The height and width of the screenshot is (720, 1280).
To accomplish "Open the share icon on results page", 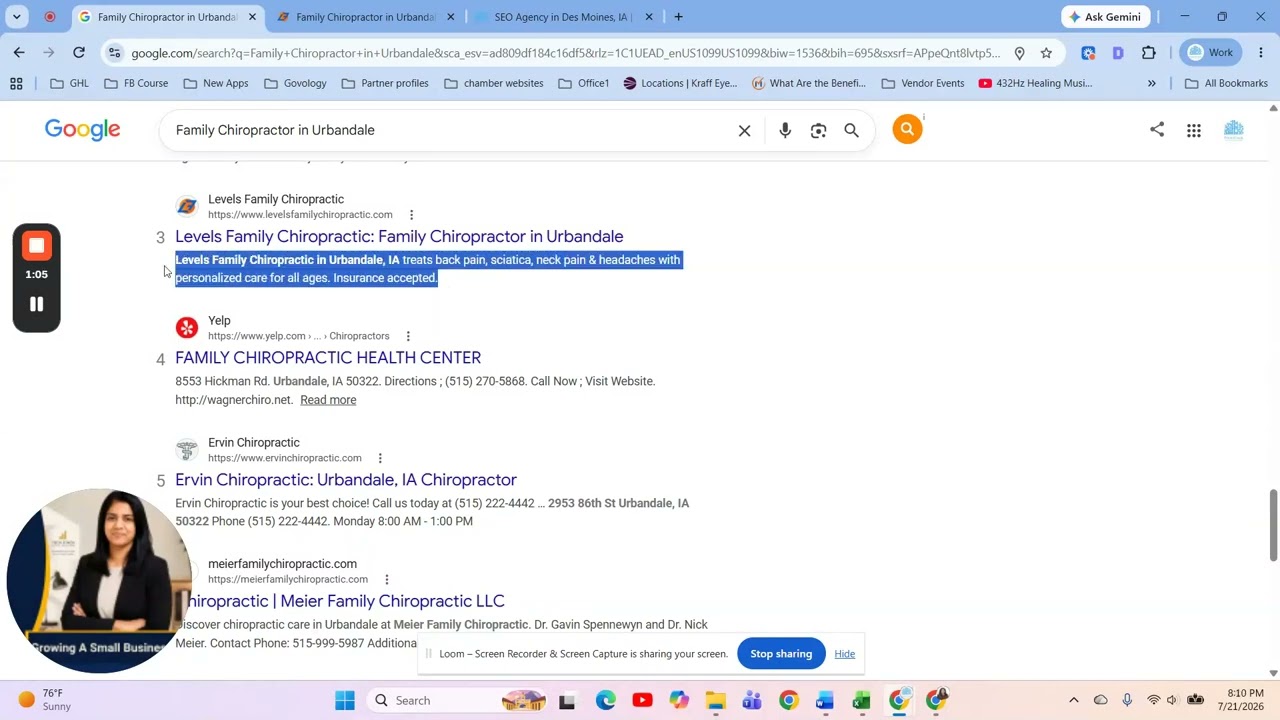I will tap(1157, 129).
